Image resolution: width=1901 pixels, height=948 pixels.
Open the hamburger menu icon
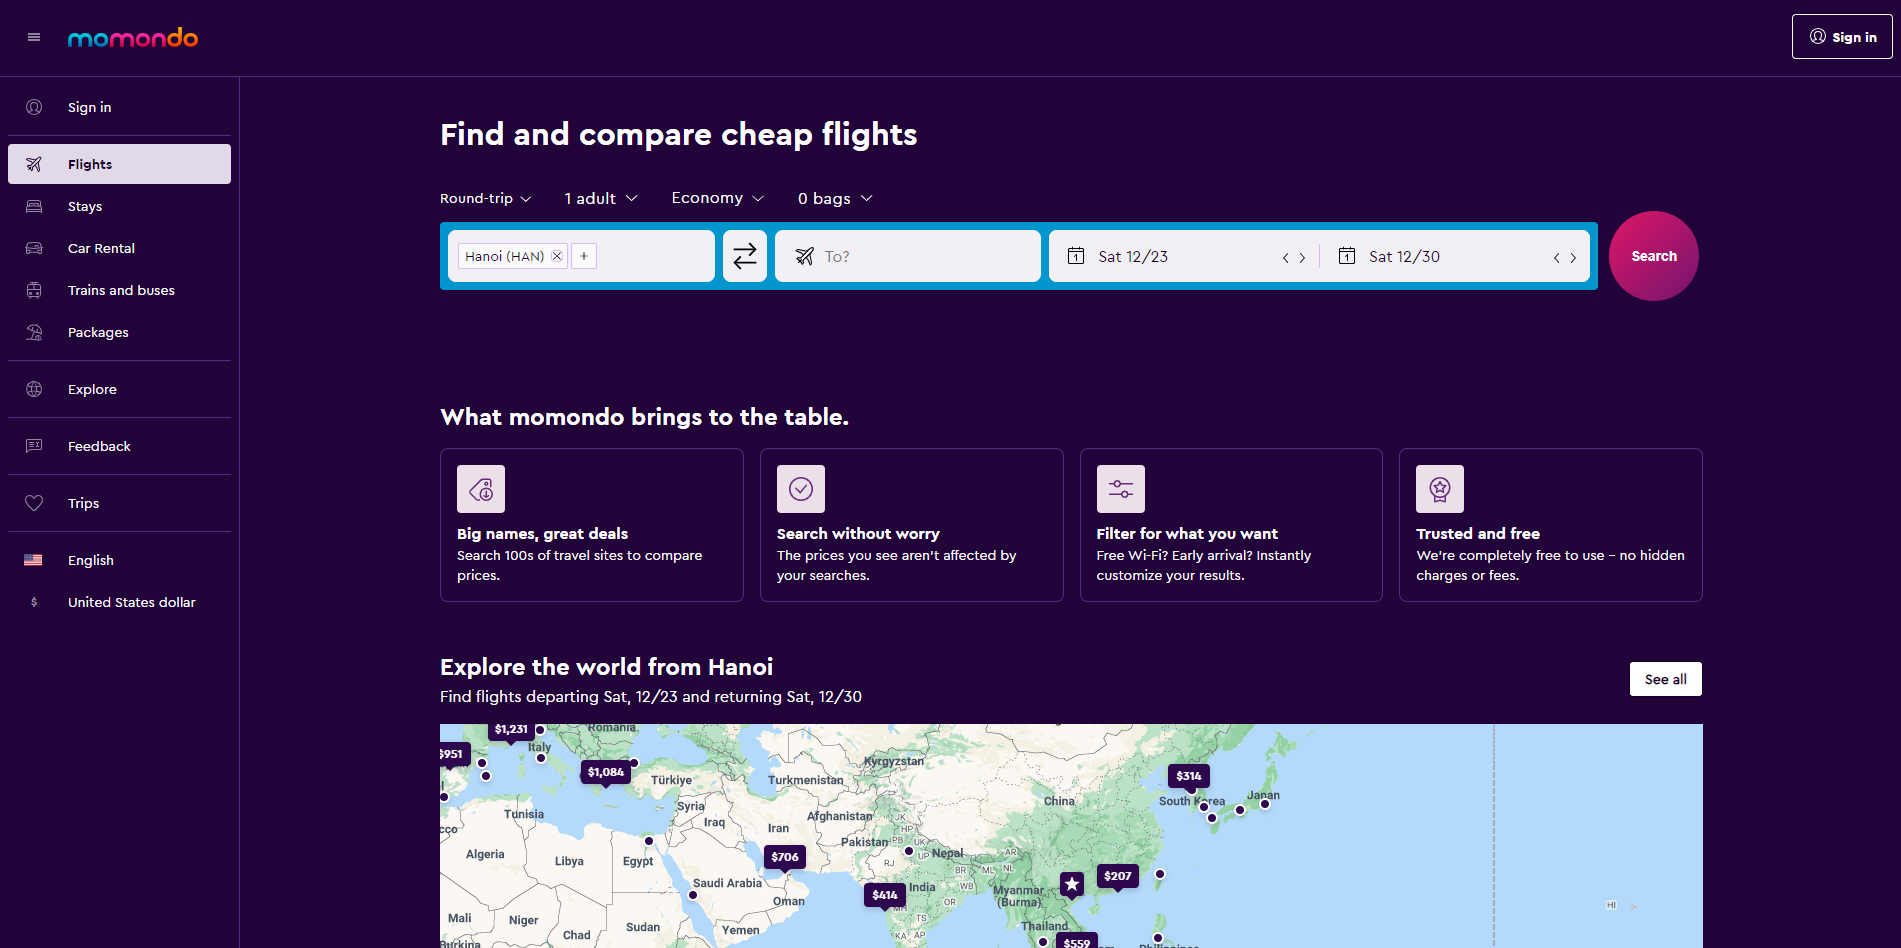click(34, 37)
